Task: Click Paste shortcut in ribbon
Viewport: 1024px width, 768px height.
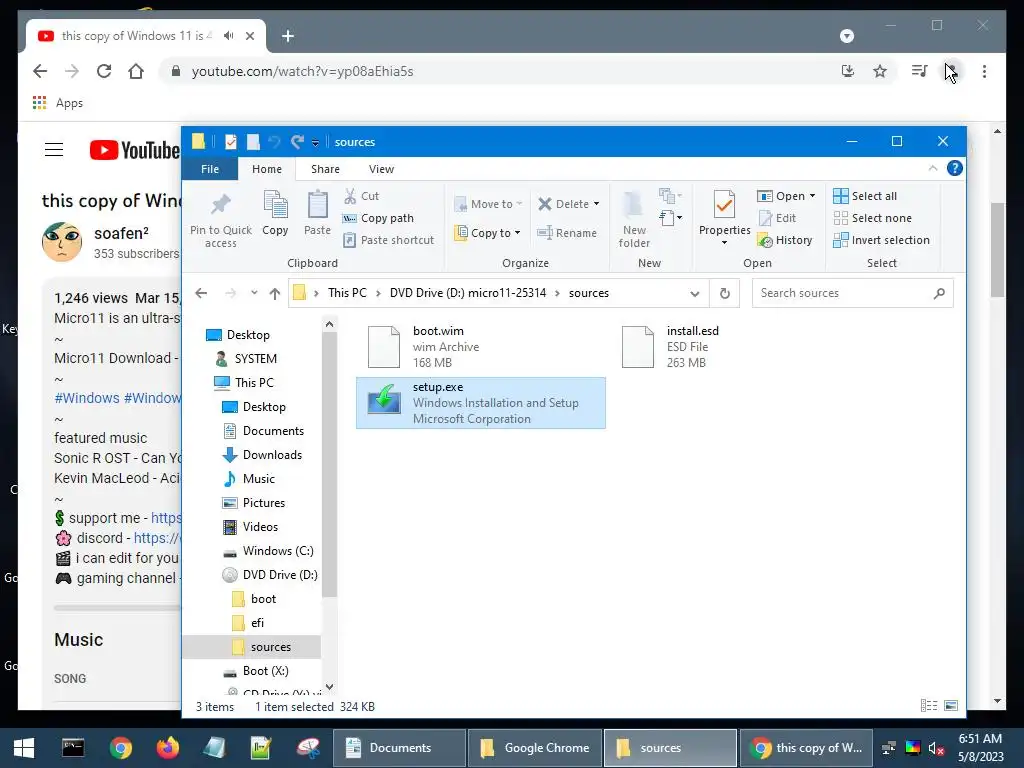Action: coord(389,240)
